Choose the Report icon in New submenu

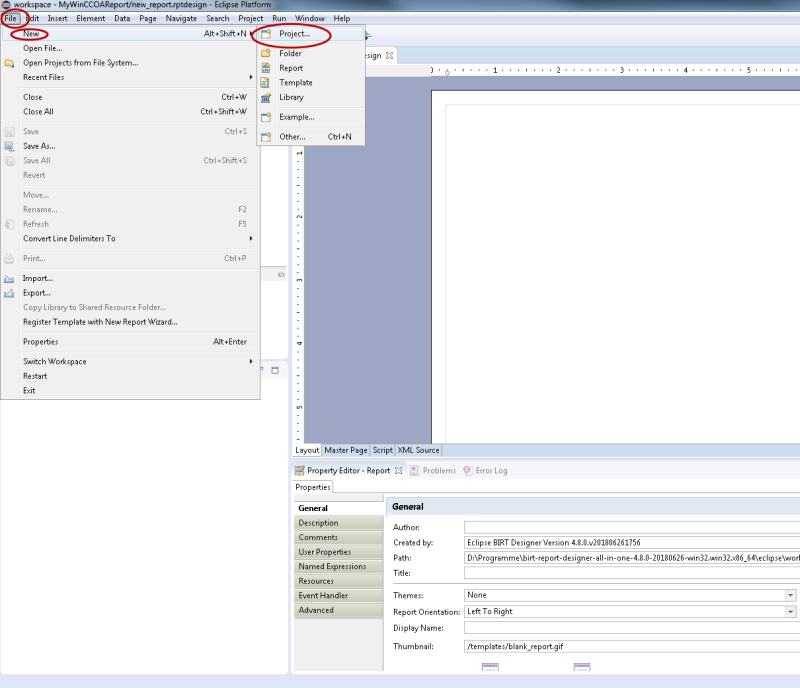[x=266, y=68]
